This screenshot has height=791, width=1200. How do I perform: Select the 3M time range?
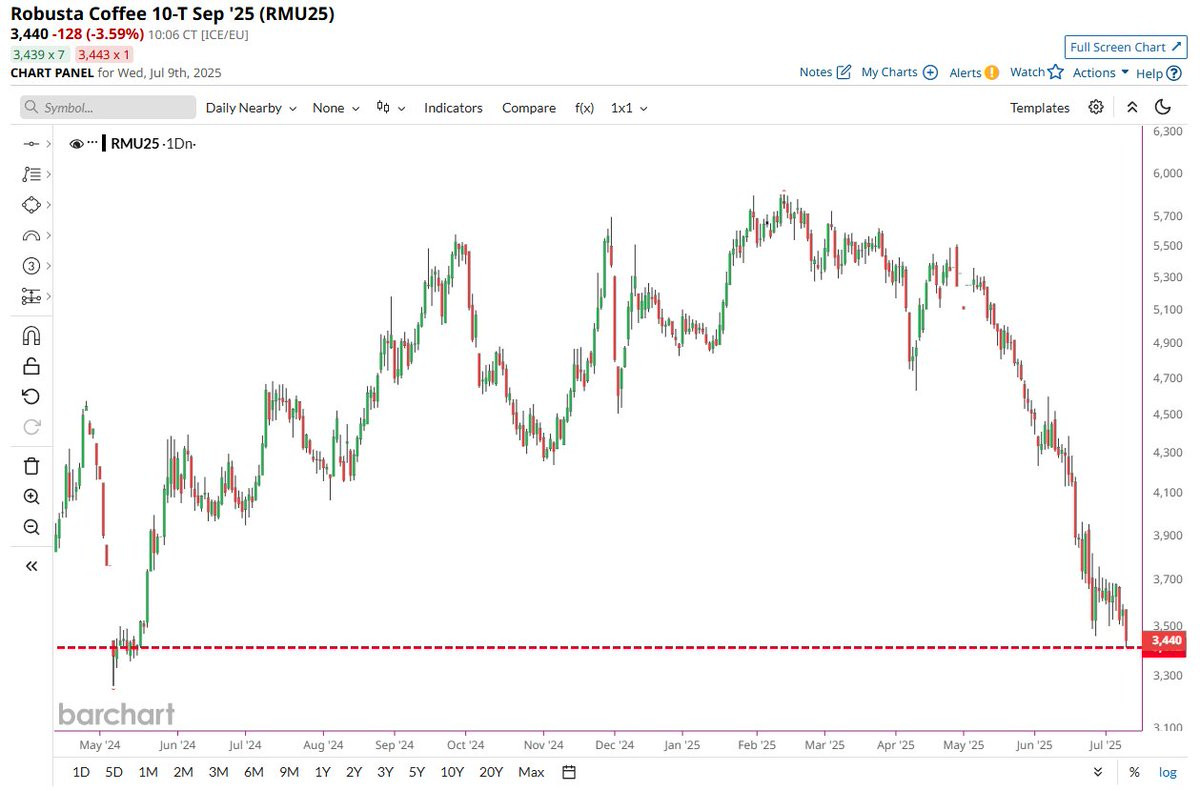click(218, 772)
